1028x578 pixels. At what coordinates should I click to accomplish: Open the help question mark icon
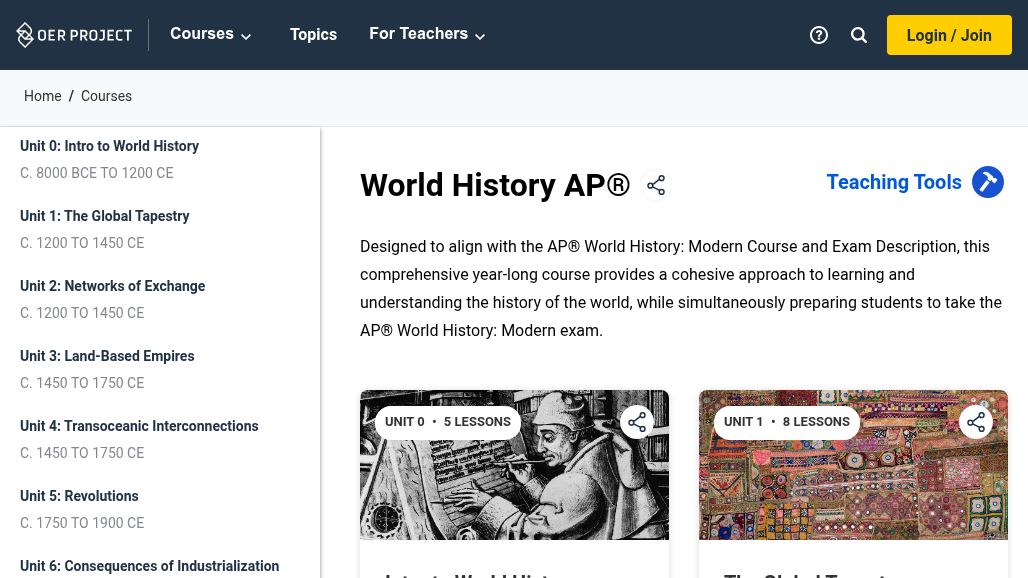tap(819, 35)
